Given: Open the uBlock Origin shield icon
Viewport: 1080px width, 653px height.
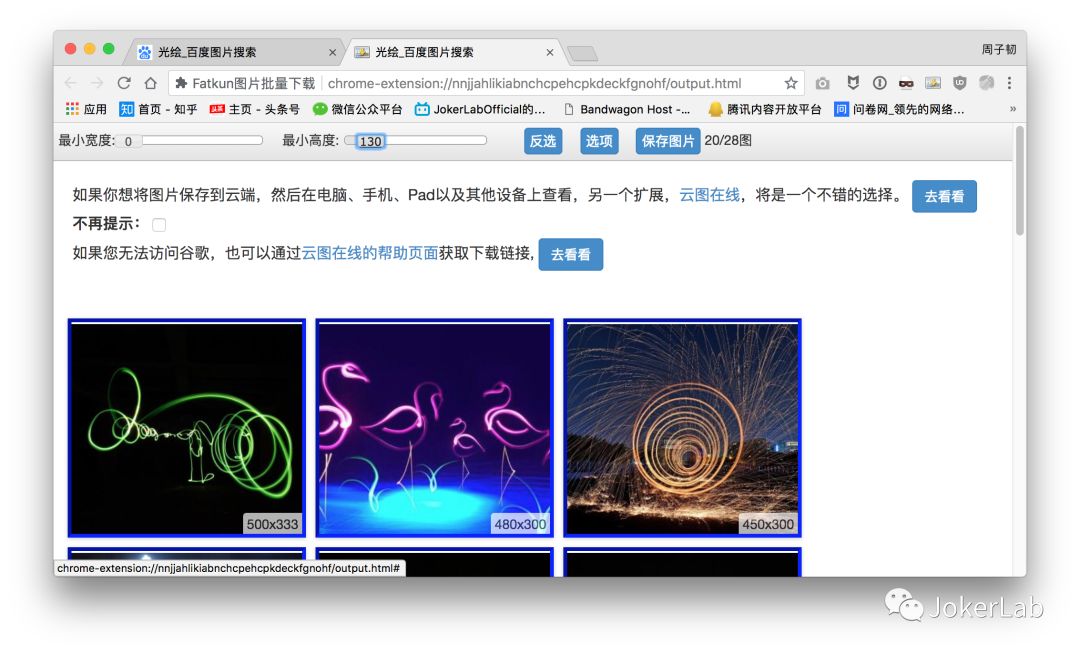Looking at the screenshot, I should point(959,83).
